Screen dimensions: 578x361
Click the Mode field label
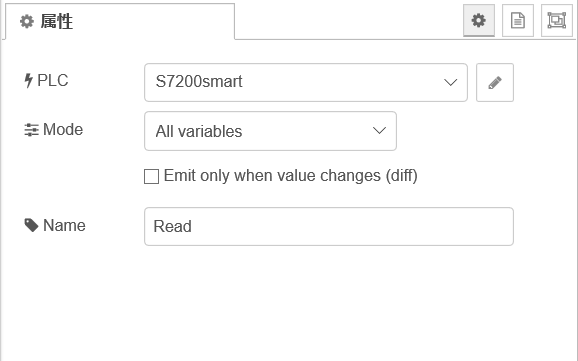[x=63, y=130]
